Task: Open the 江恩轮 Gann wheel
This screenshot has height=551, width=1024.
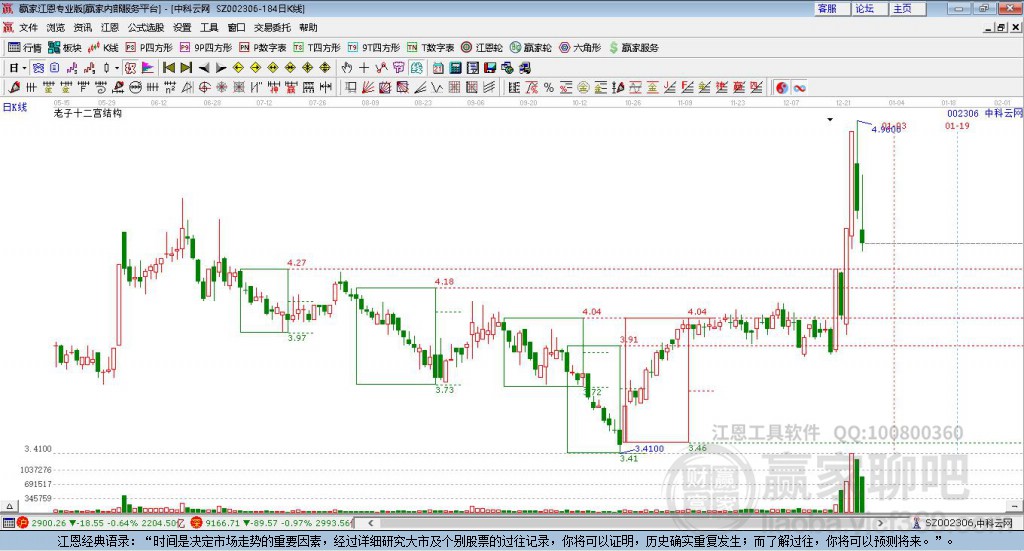Action: (x=482, y=48)
